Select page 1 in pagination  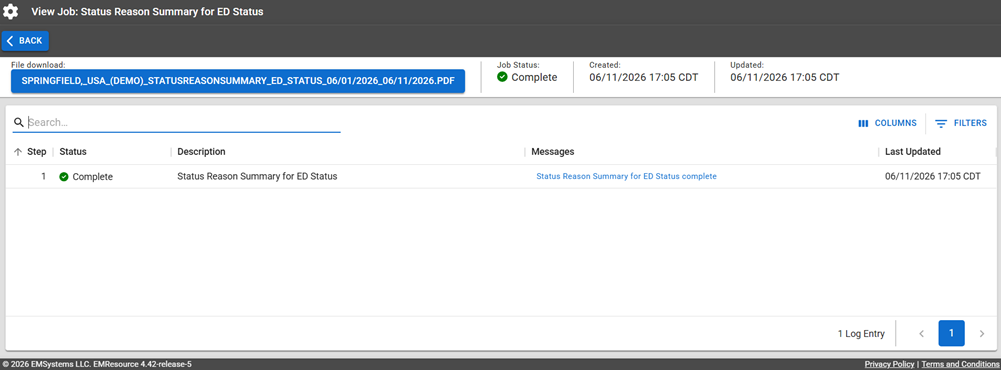pyautogui.click(x=951, y=333)
